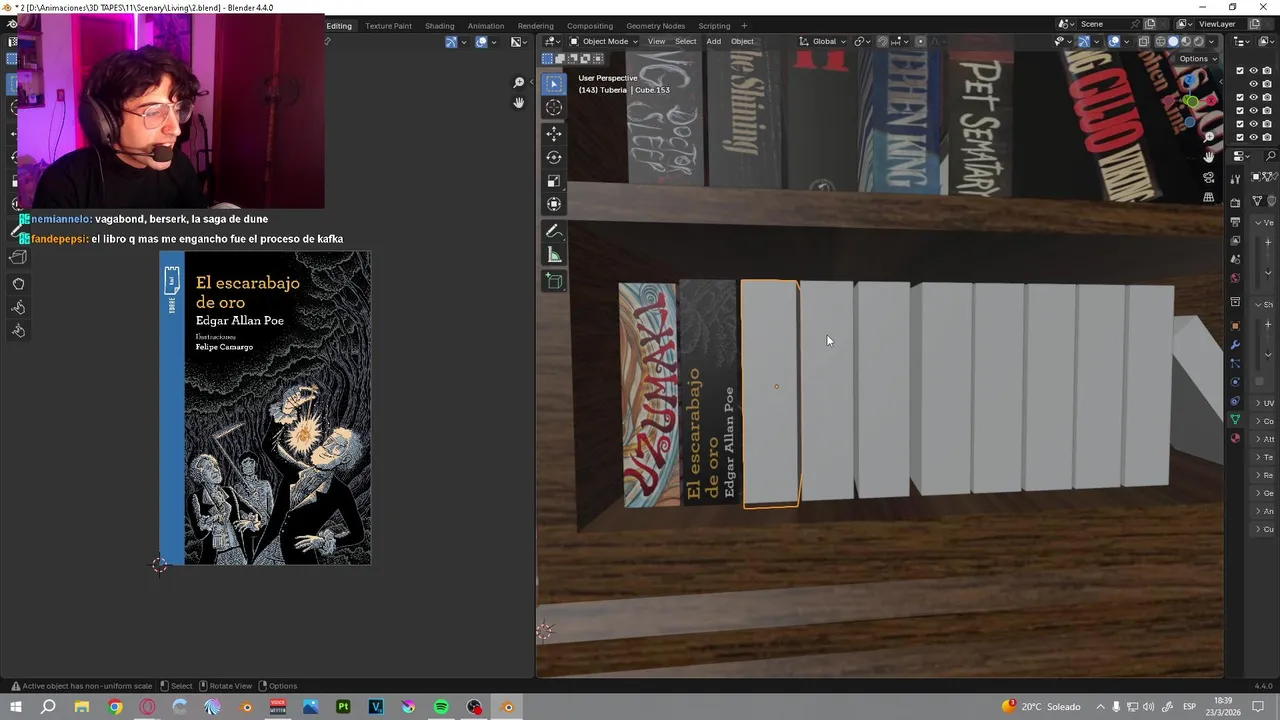Toggle snapping magnet in viewport header

[x=882, y=41]
